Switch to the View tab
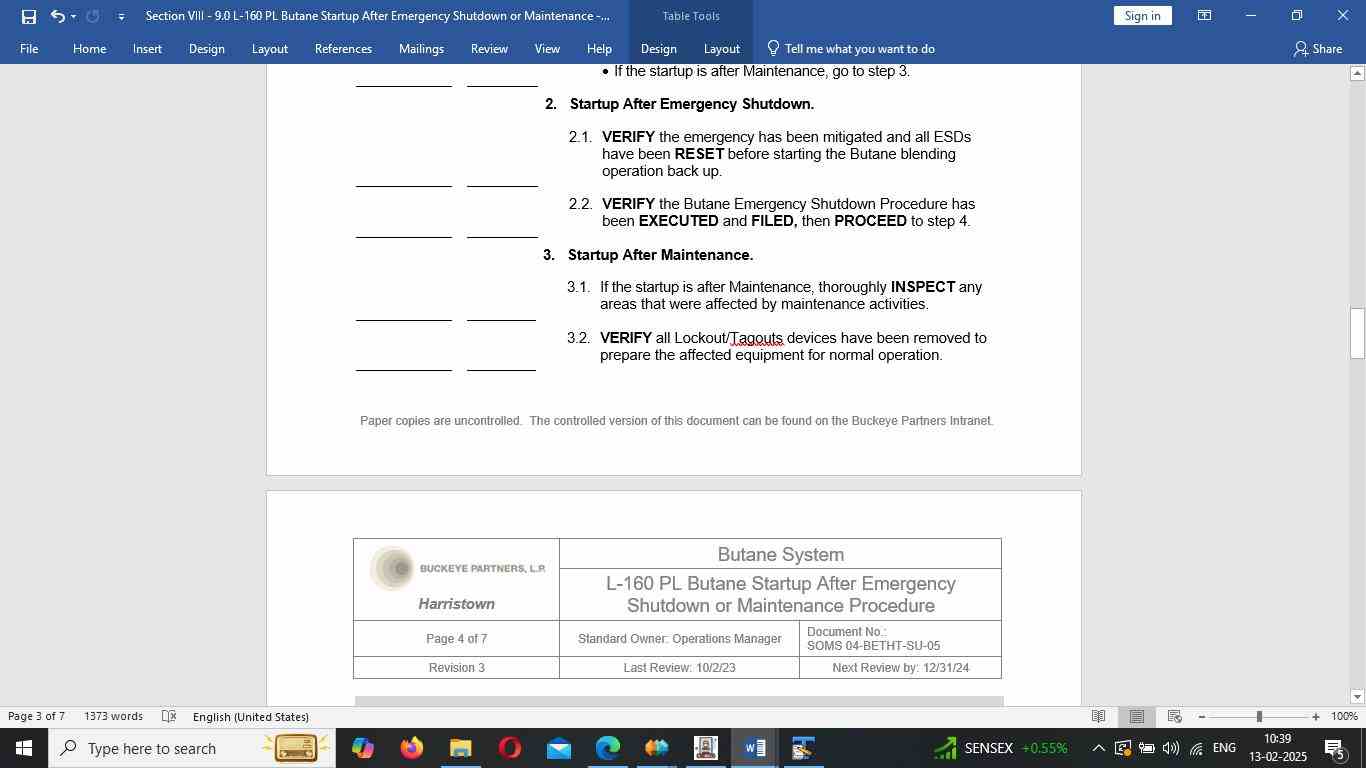The image size is (1366, 768). tap(547, 48)
